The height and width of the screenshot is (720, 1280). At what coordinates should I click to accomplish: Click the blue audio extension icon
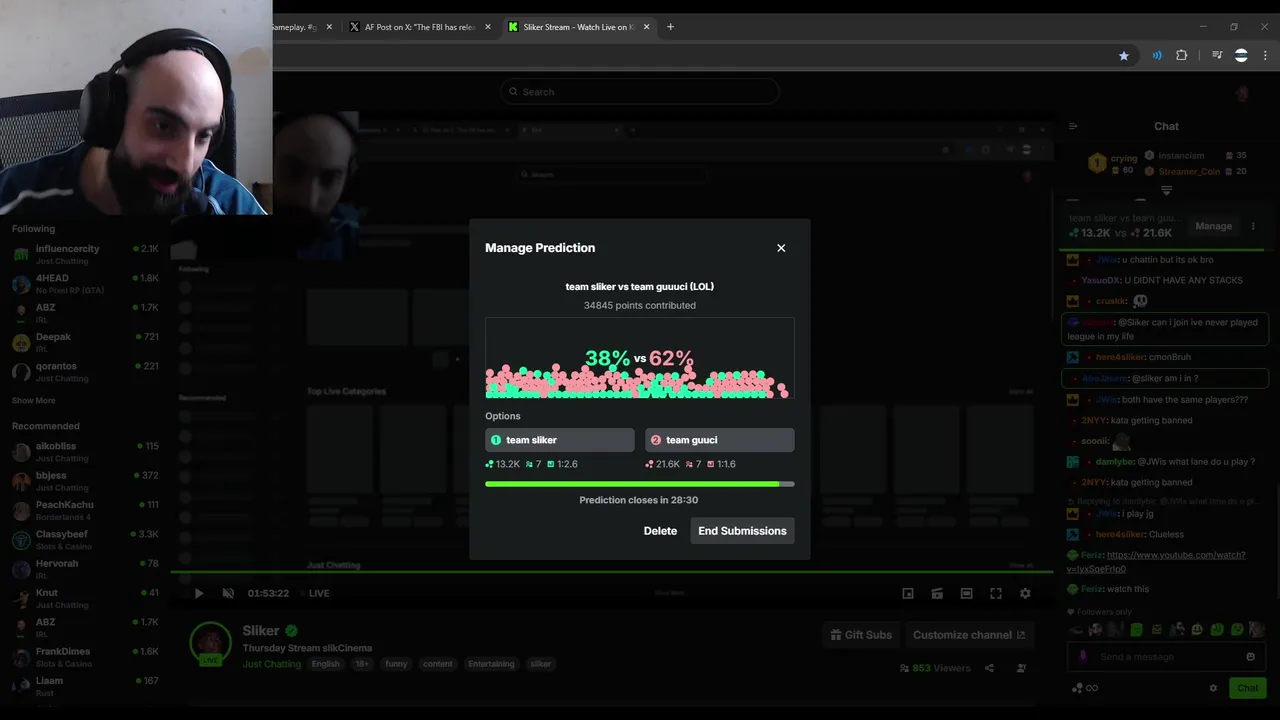pos(1157,56)
